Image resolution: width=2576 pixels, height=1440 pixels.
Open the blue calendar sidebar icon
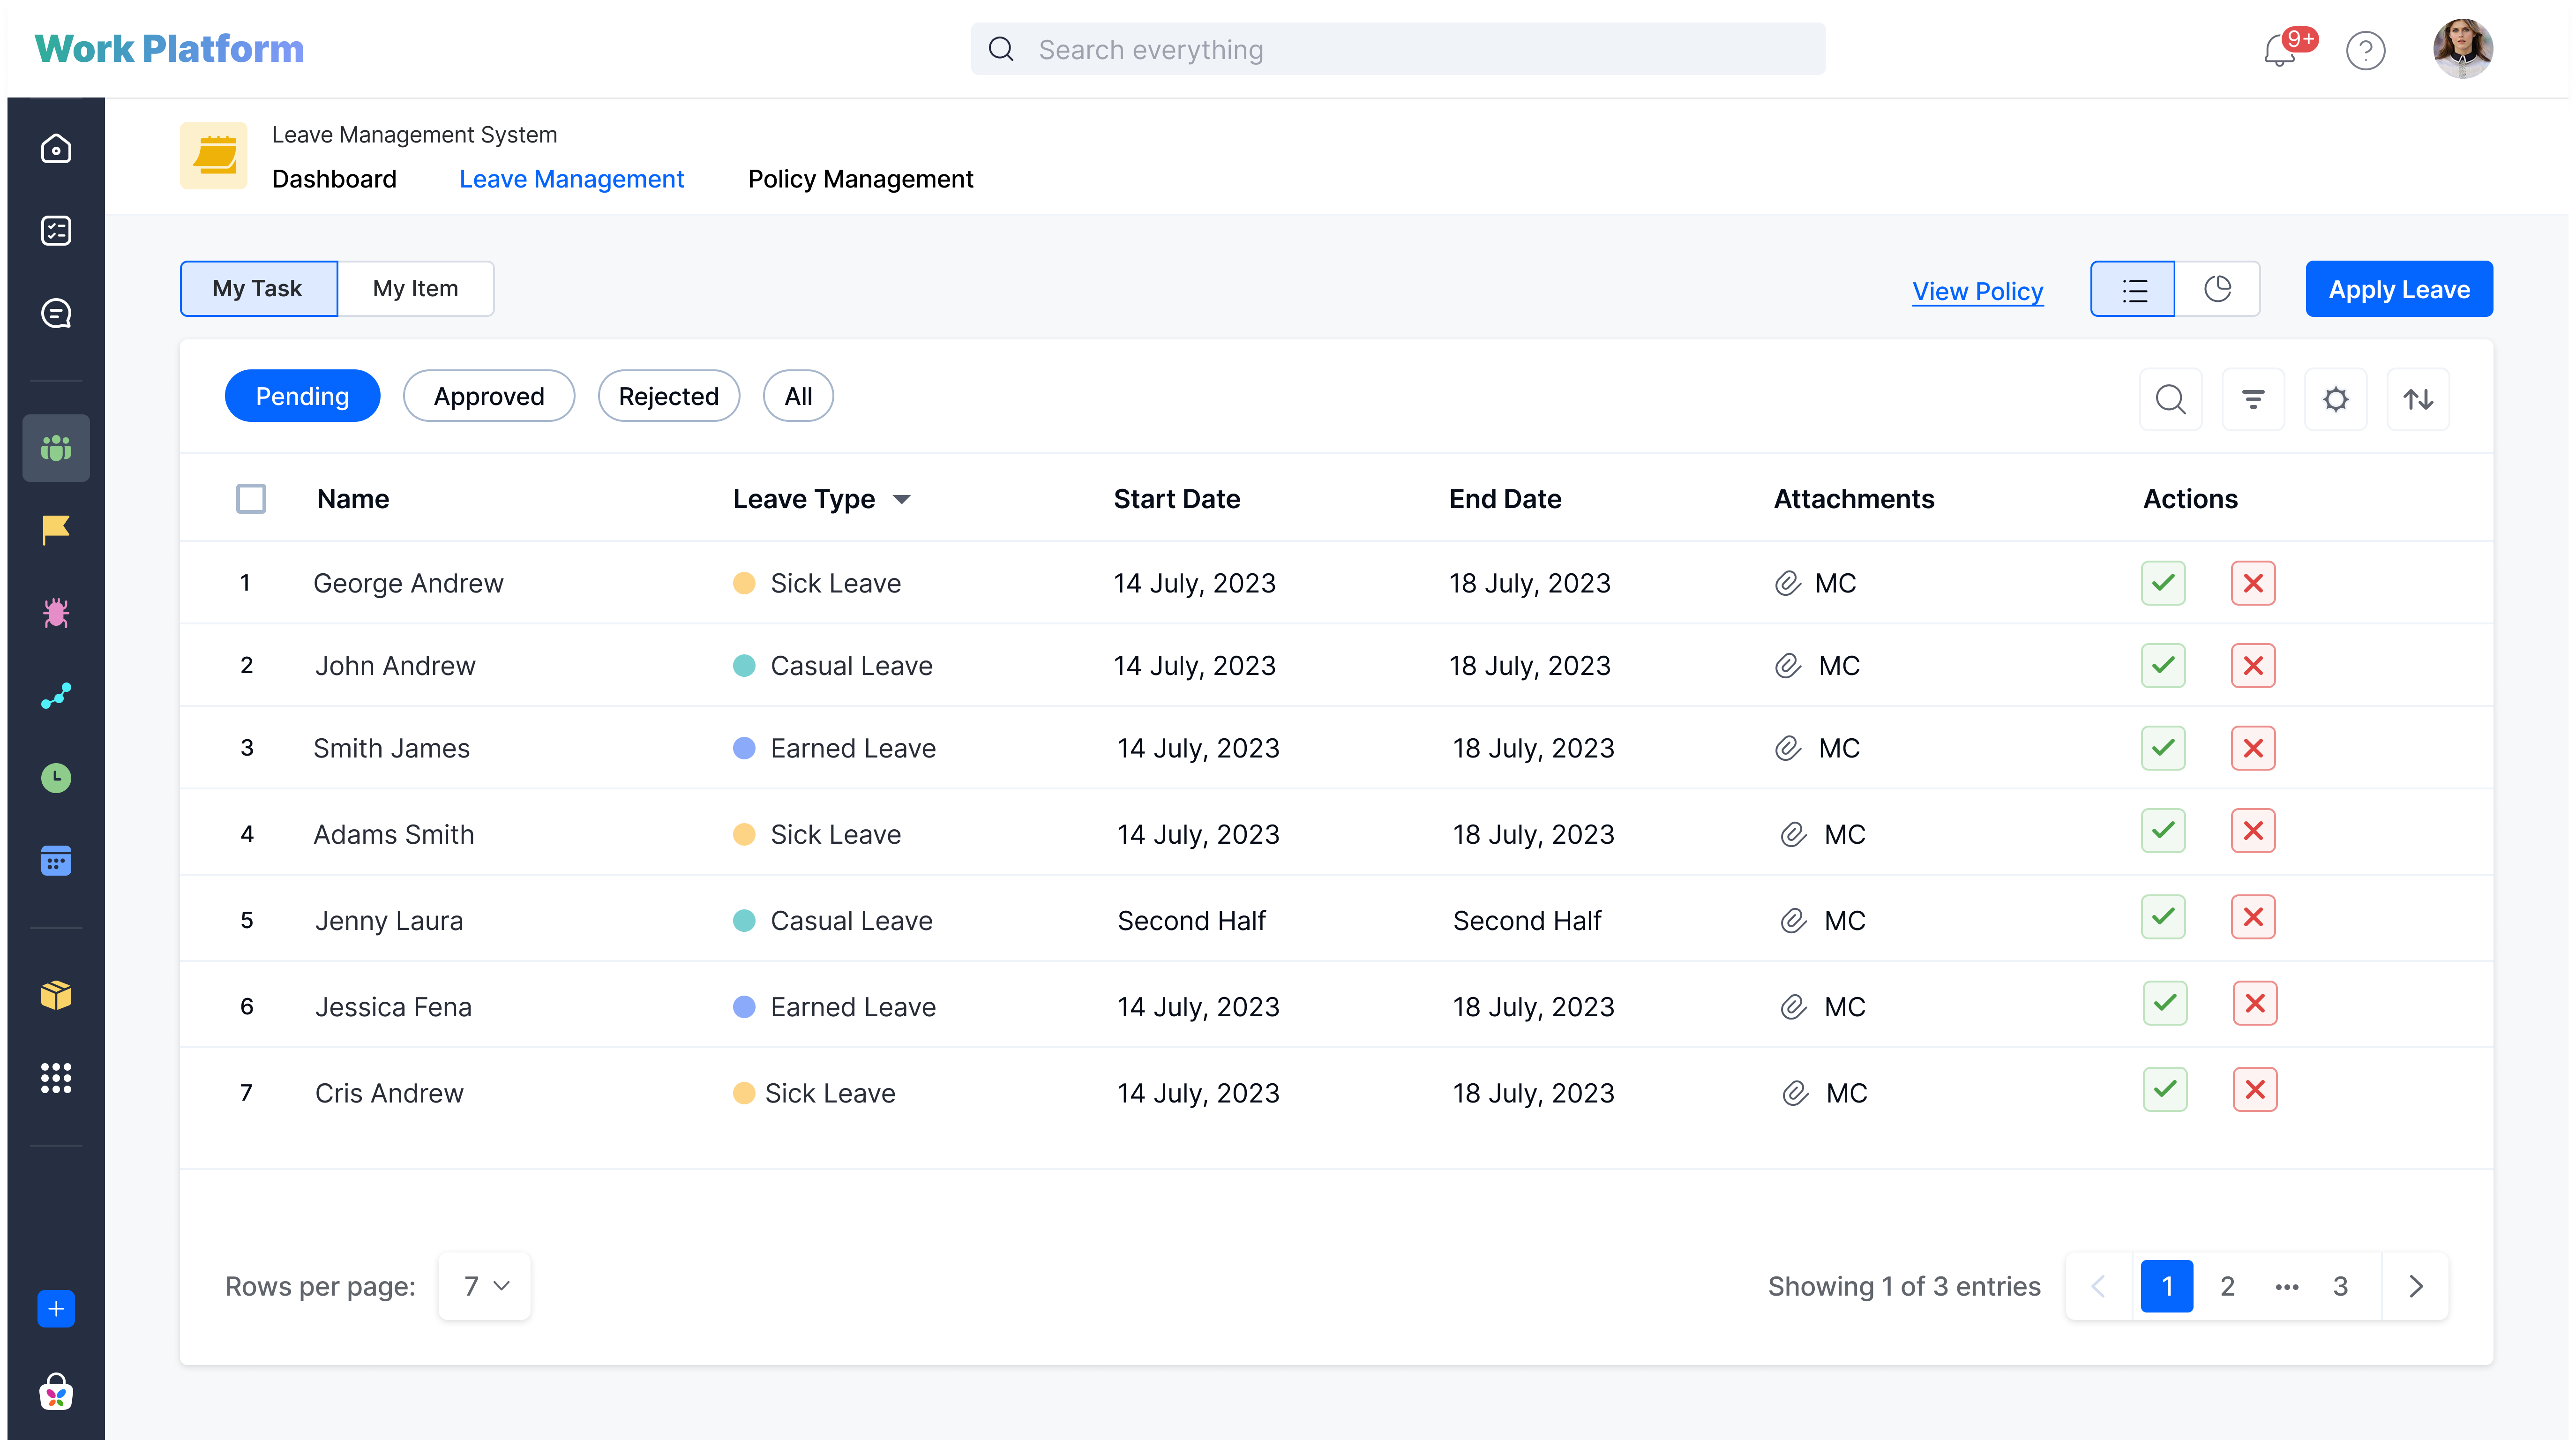point(56,860)
